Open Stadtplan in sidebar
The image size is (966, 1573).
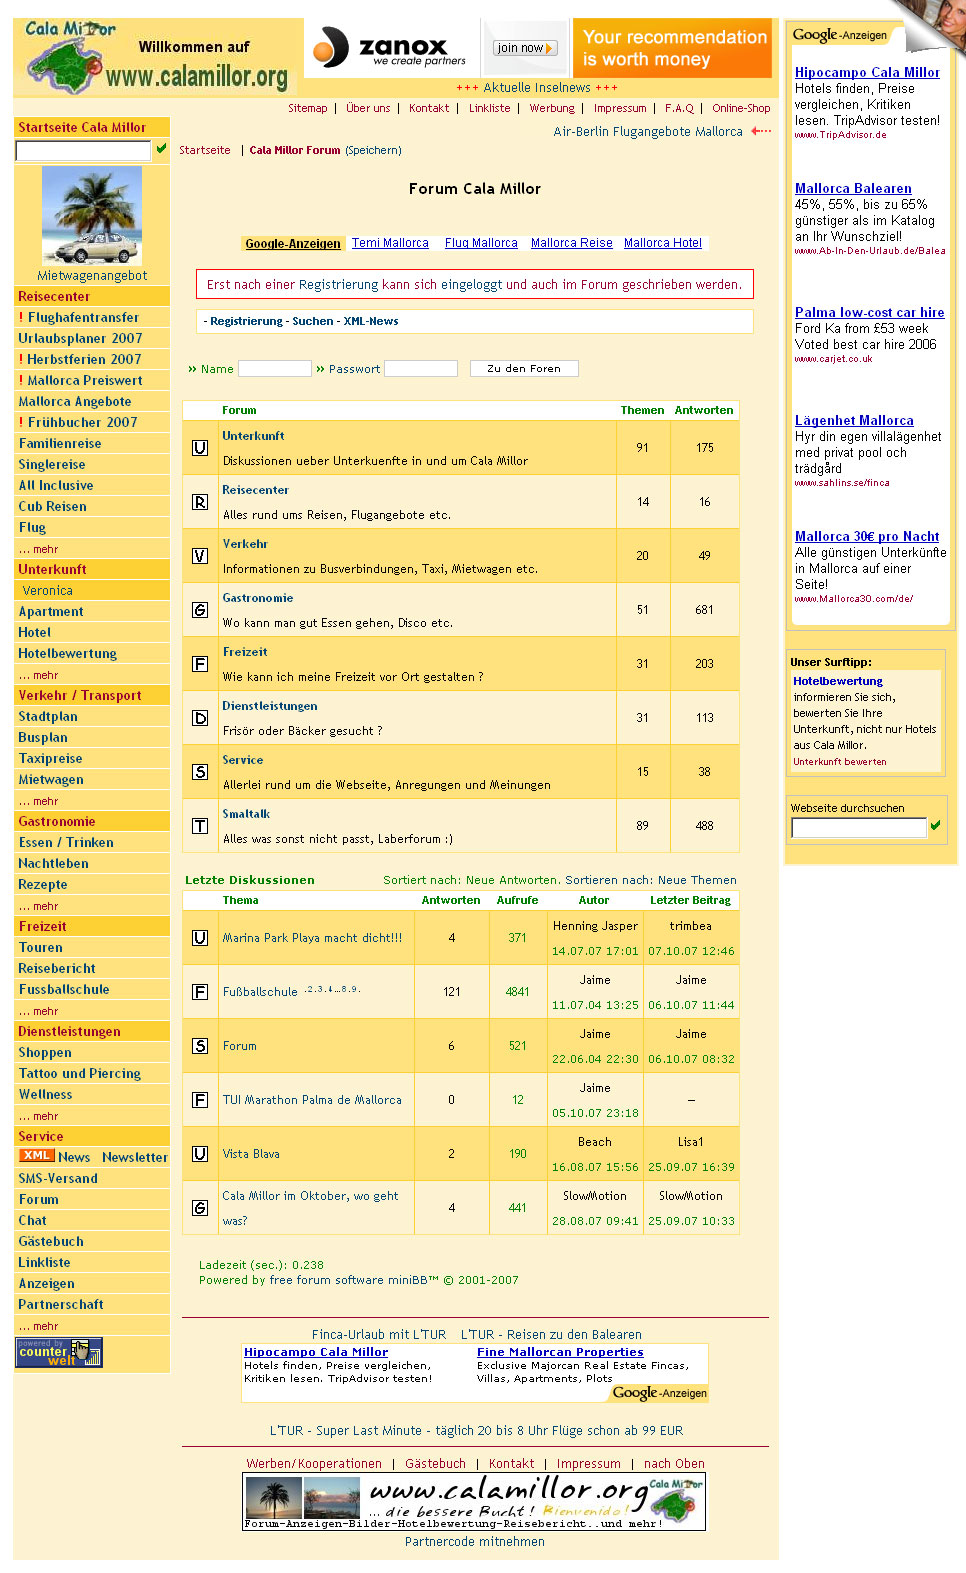click(48, 716)
